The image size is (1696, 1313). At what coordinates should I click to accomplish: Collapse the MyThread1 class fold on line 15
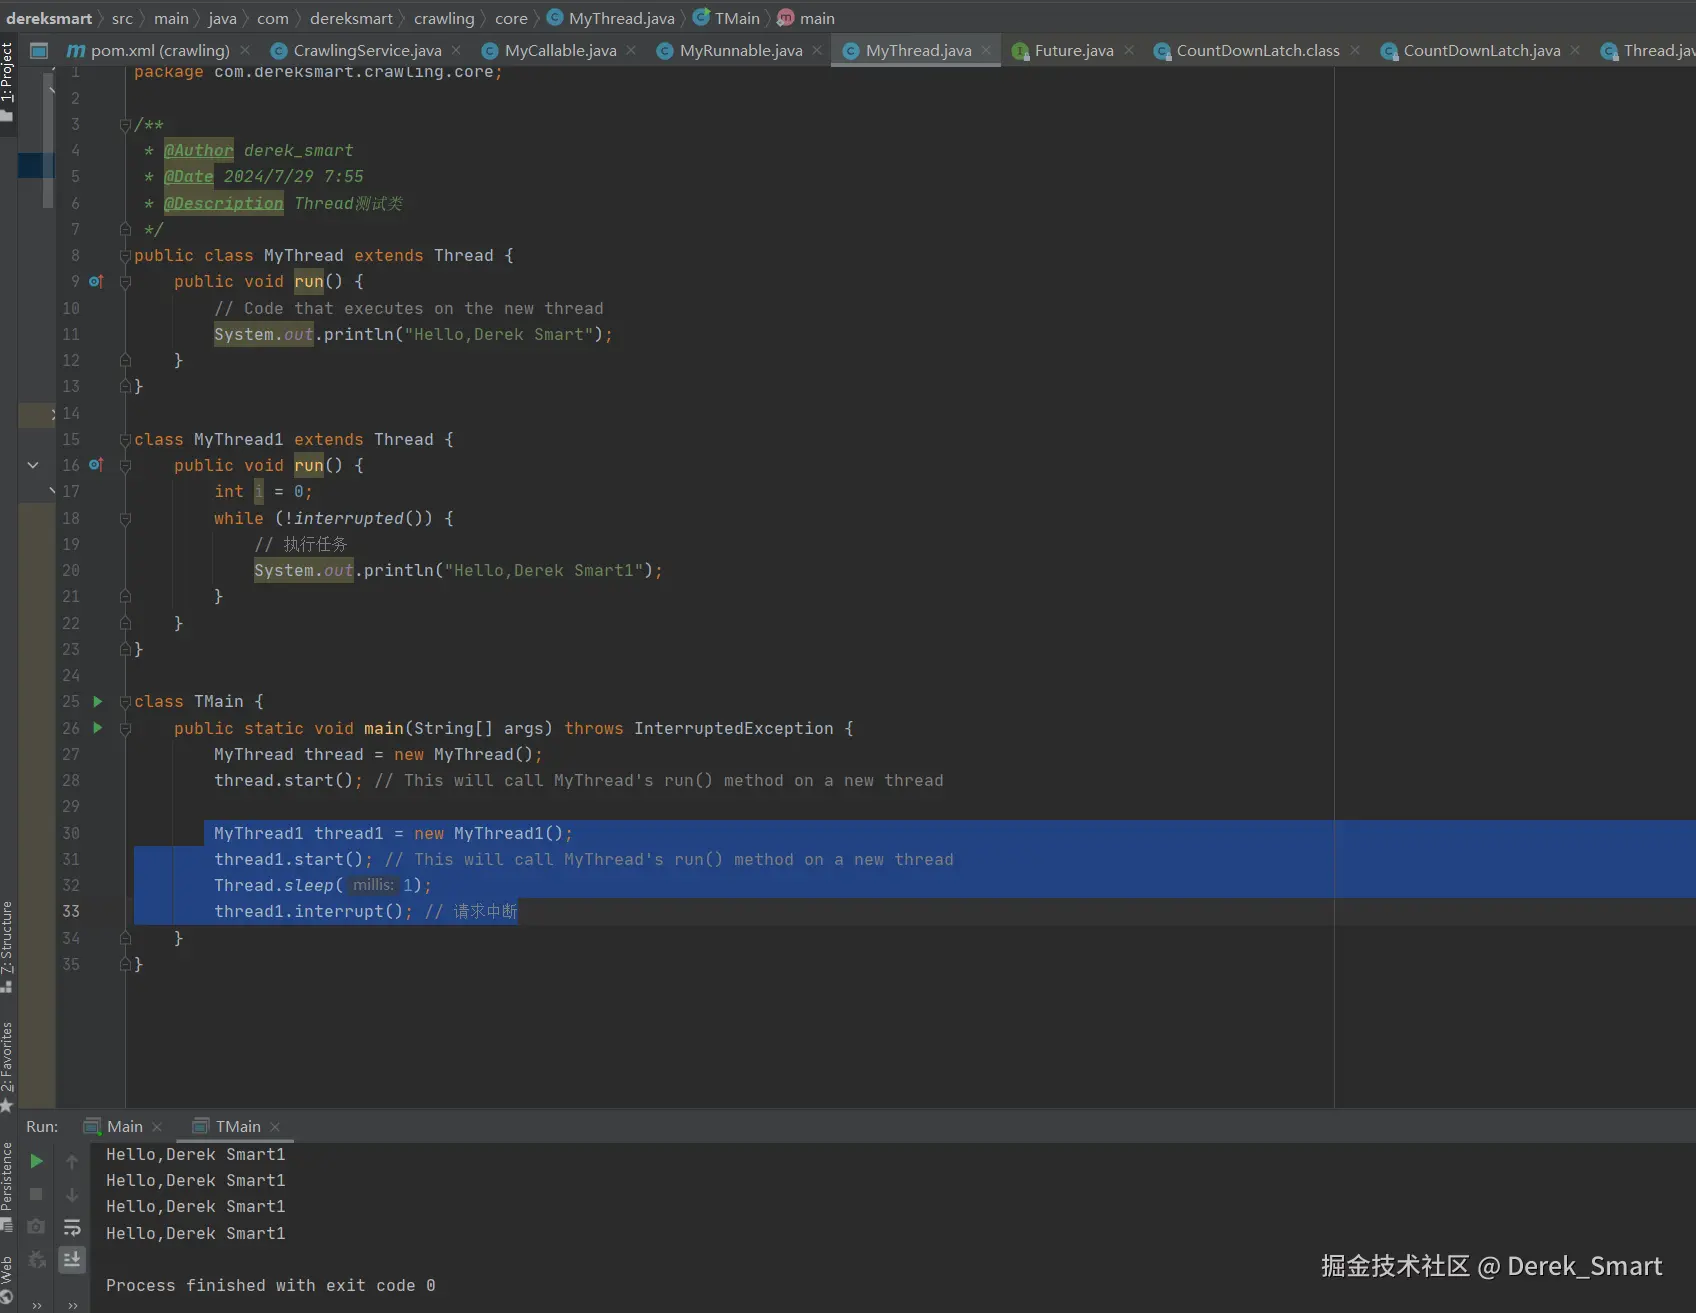pos(125,440)
